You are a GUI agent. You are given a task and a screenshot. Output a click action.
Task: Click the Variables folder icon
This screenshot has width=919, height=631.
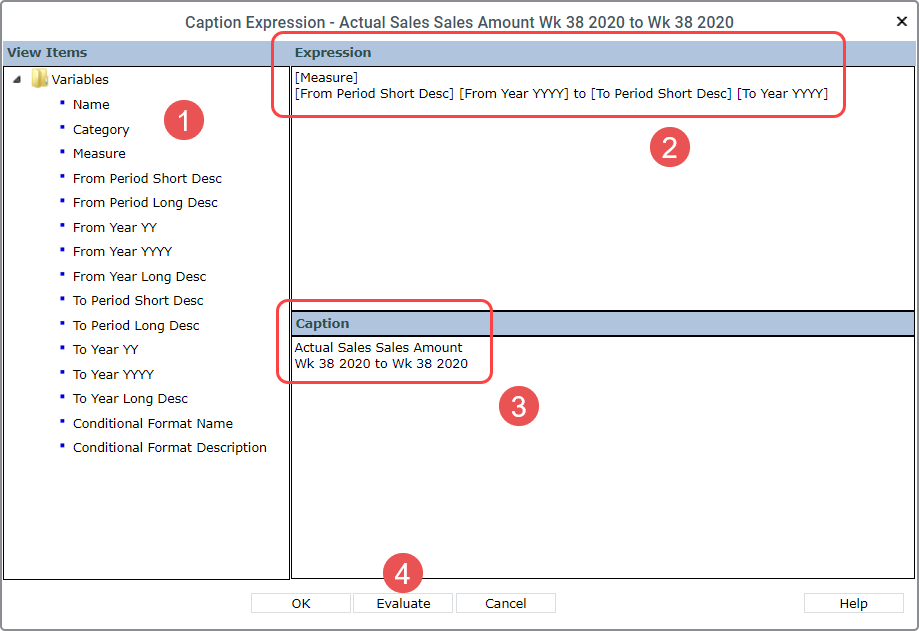coord(39,79)
